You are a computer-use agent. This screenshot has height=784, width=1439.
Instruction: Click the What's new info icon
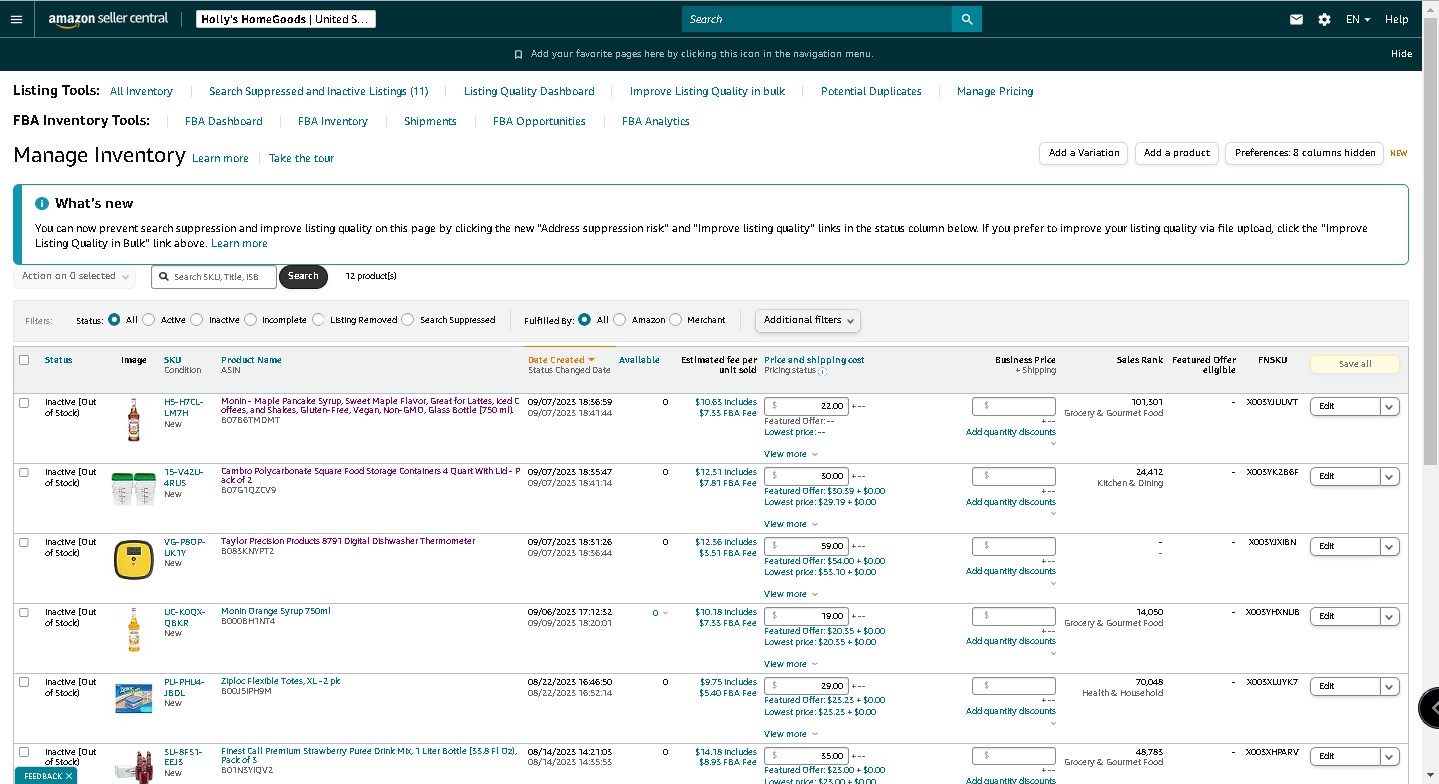click(42, 203)
